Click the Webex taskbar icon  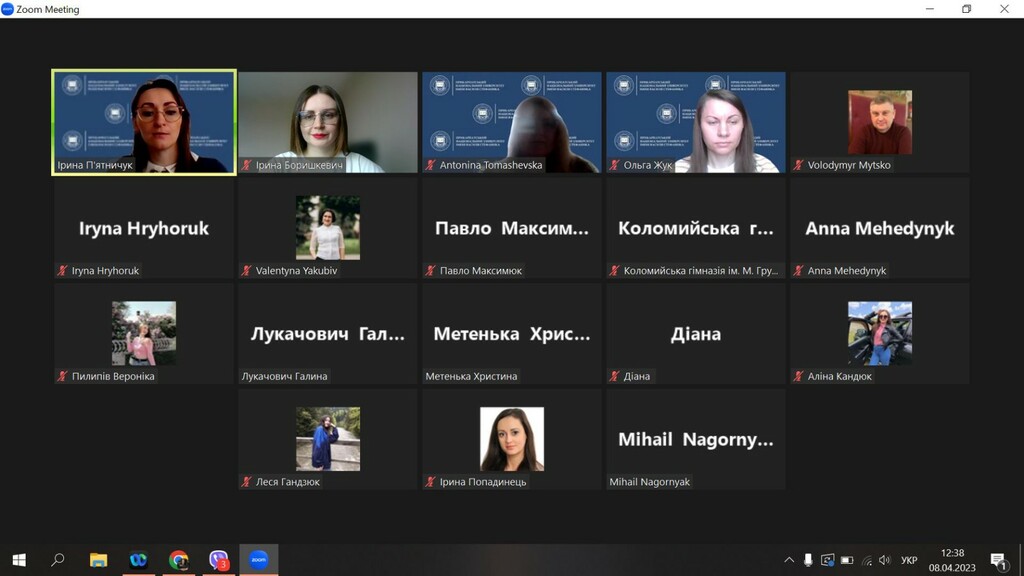(x=138, y=560)
